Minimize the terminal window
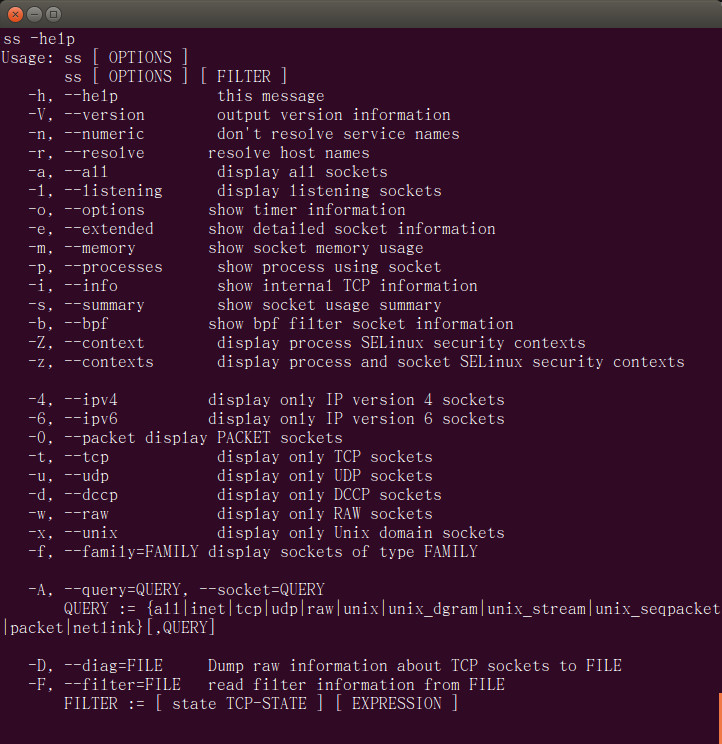The height and width of the screenshot is (744, 722). point(34,14)
